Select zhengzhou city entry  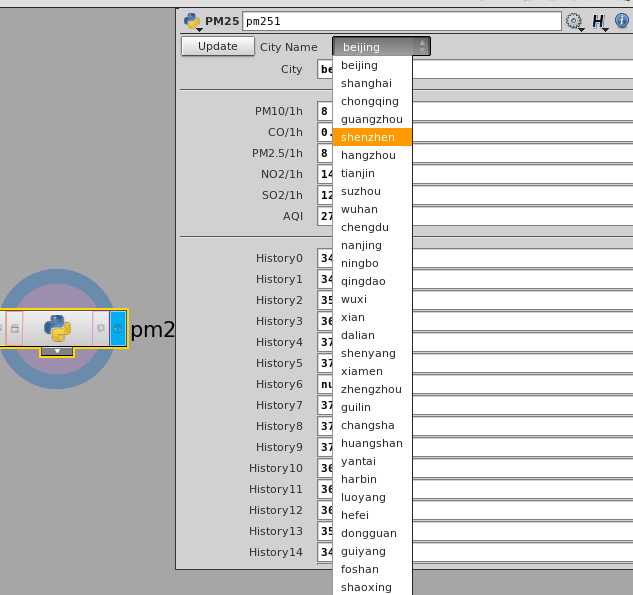pyautogui.click(x=372, y=389)
